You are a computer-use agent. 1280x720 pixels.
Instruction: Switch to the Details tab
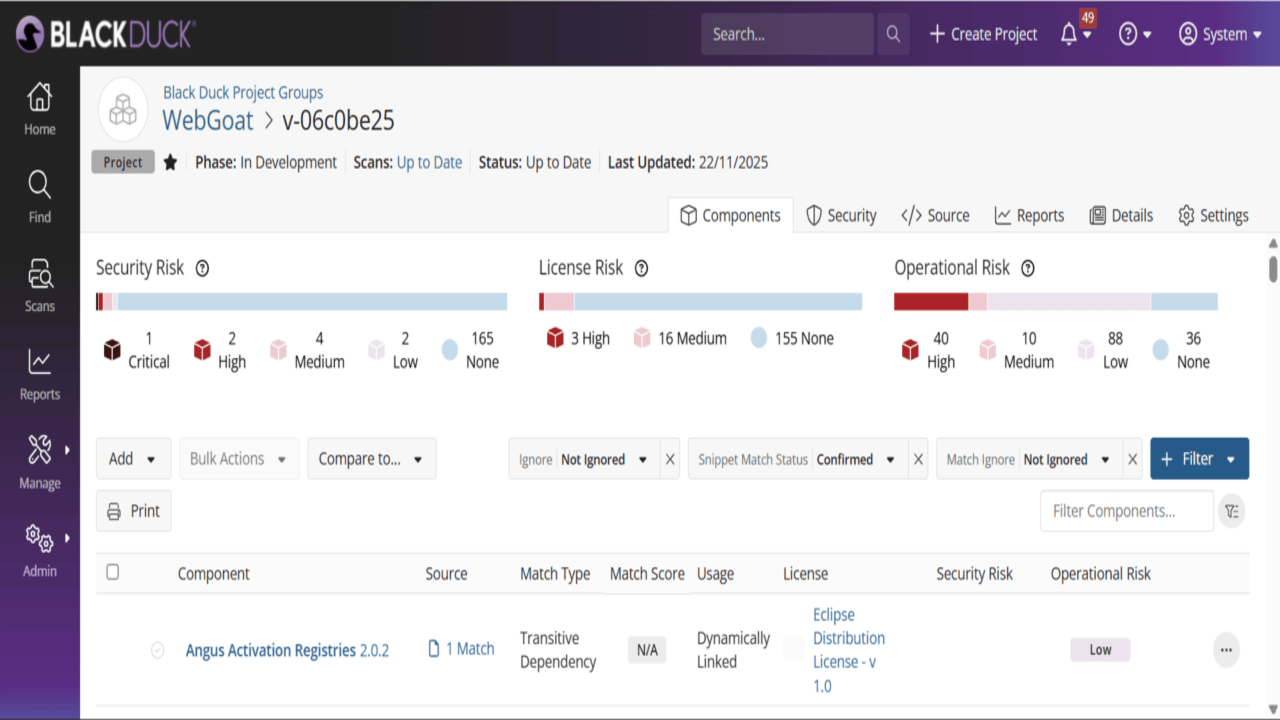click(x=1121, y=215)
